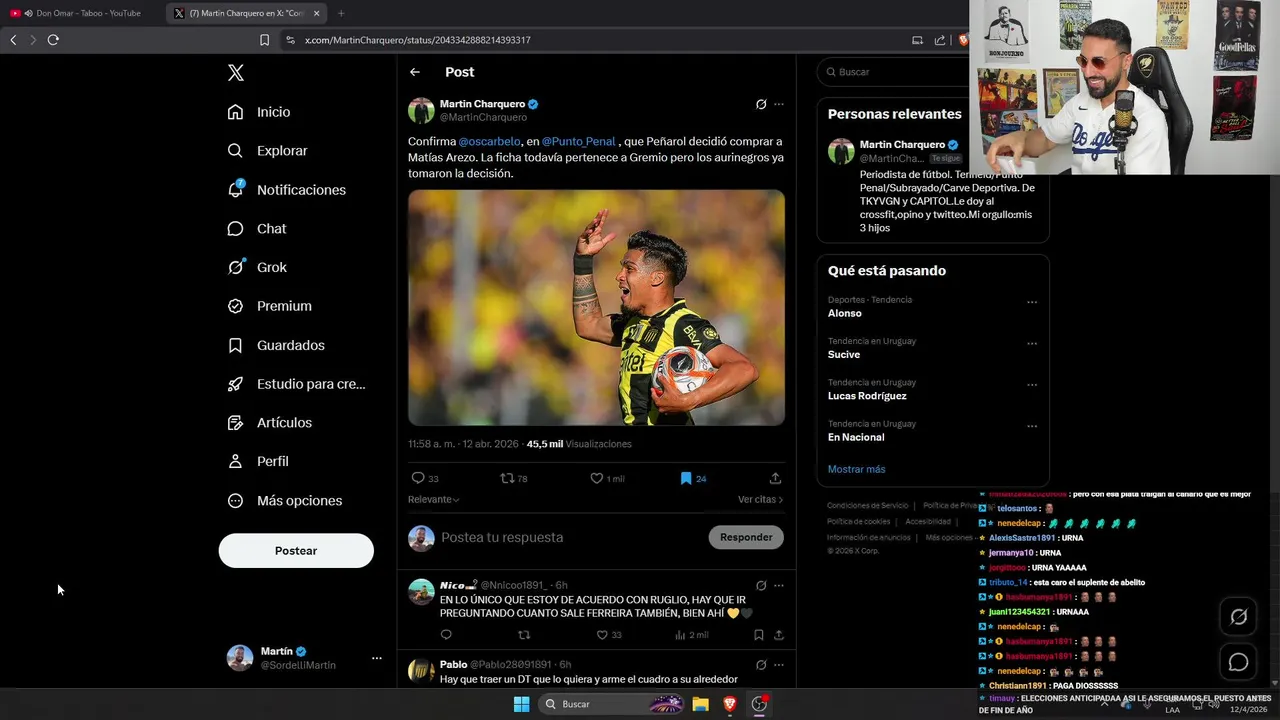1280x720 pixels.
Task: Open options for Lucas Rodríguez trend
Action: click(x=1032, y=385)
